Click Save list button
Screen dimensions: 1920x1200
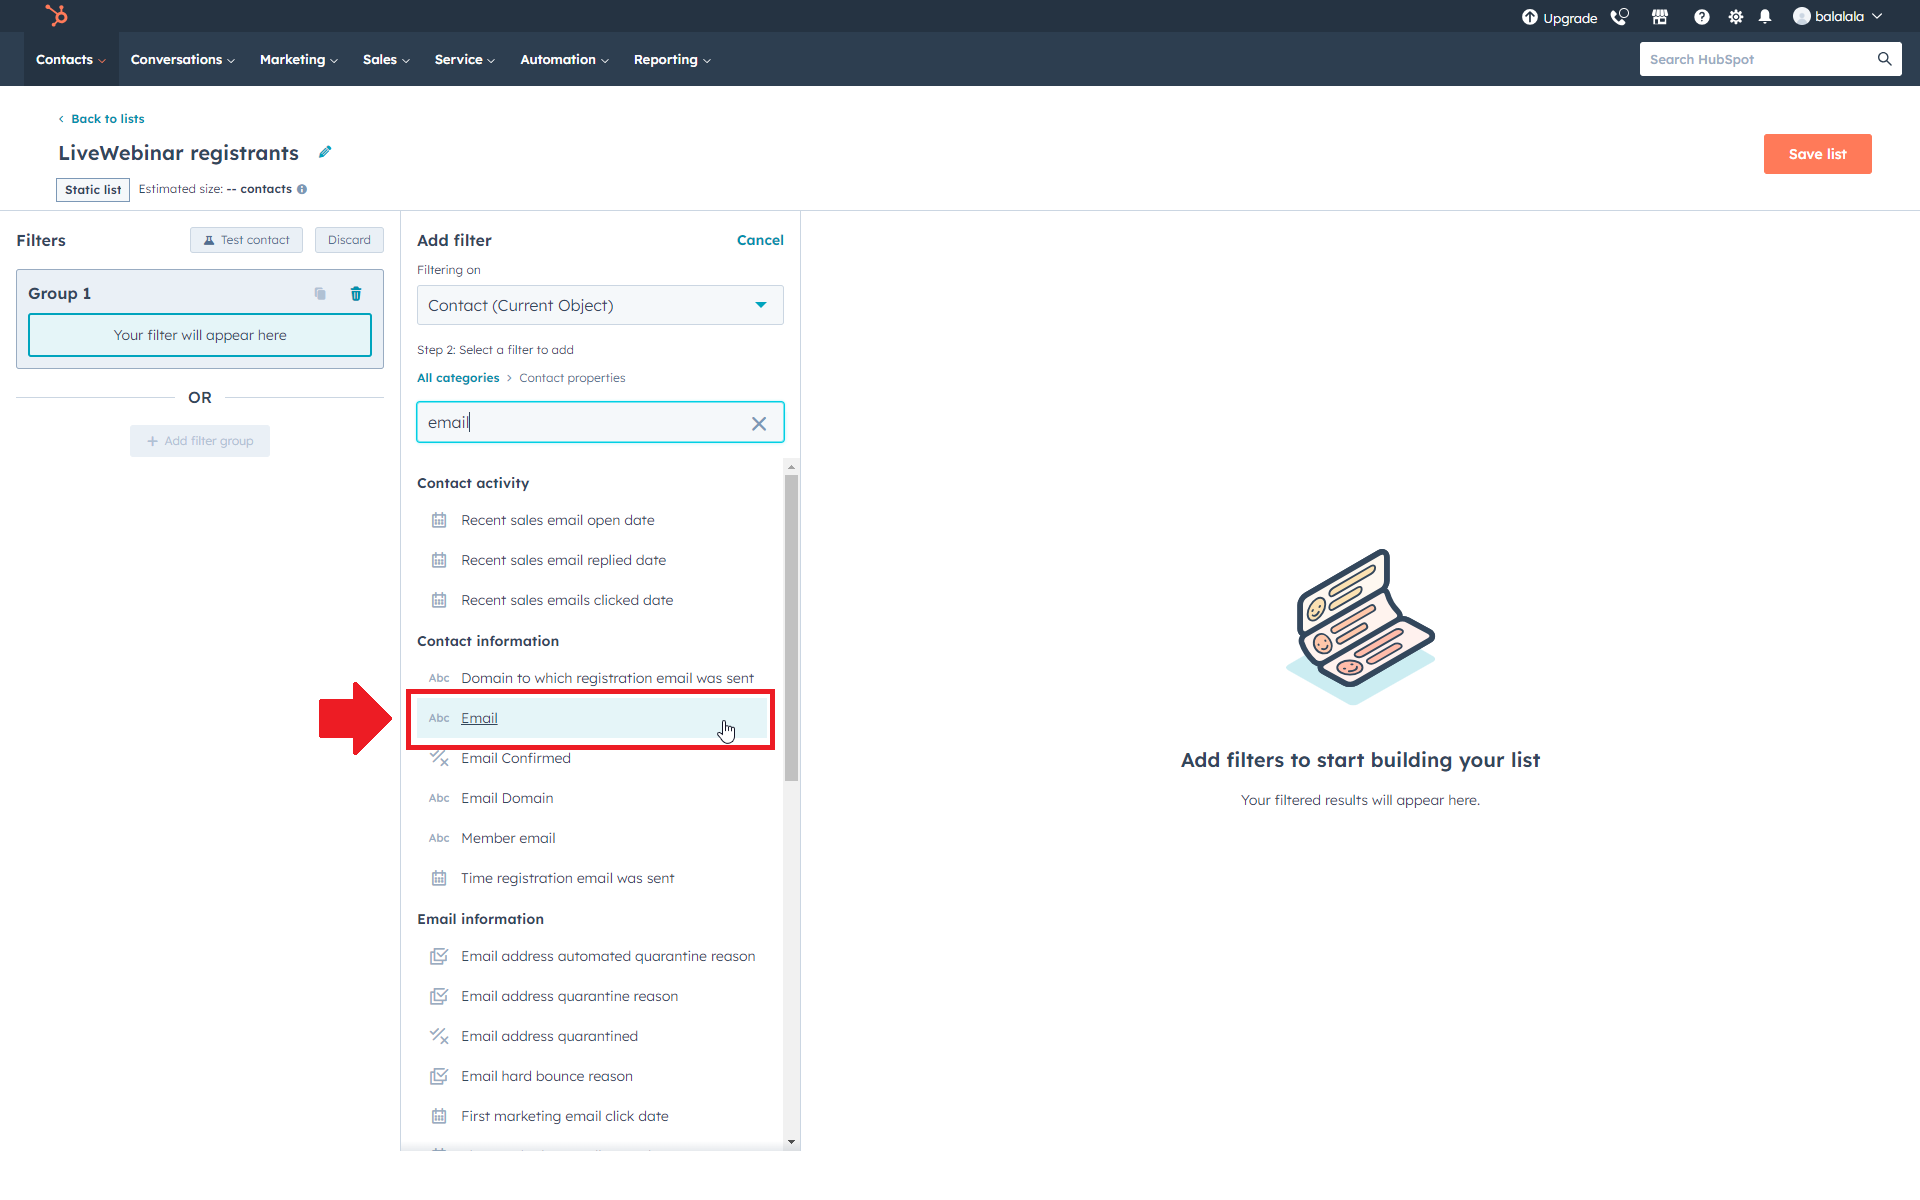pos(1817,154)
